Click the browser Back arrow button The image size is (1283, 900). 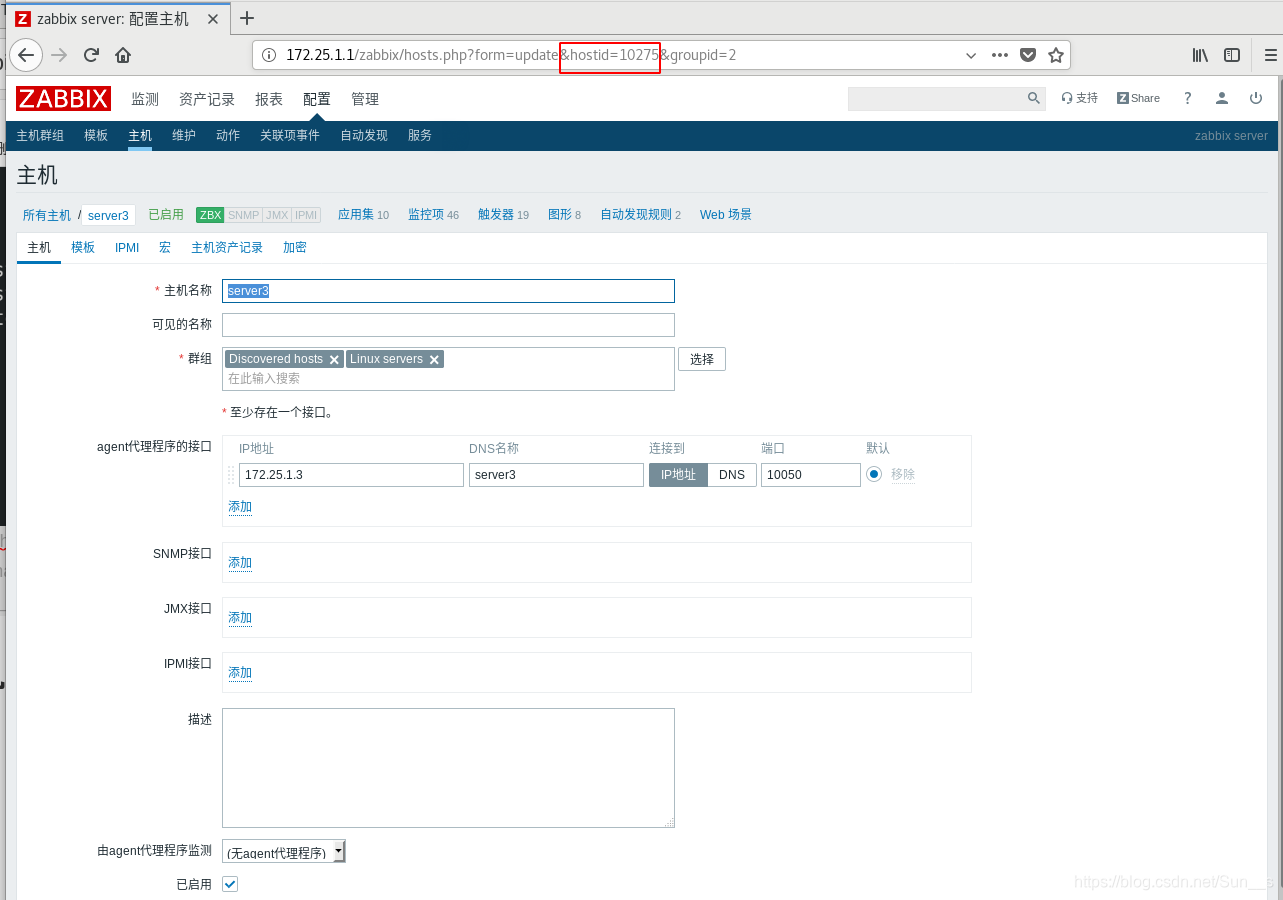pos(26,55)
